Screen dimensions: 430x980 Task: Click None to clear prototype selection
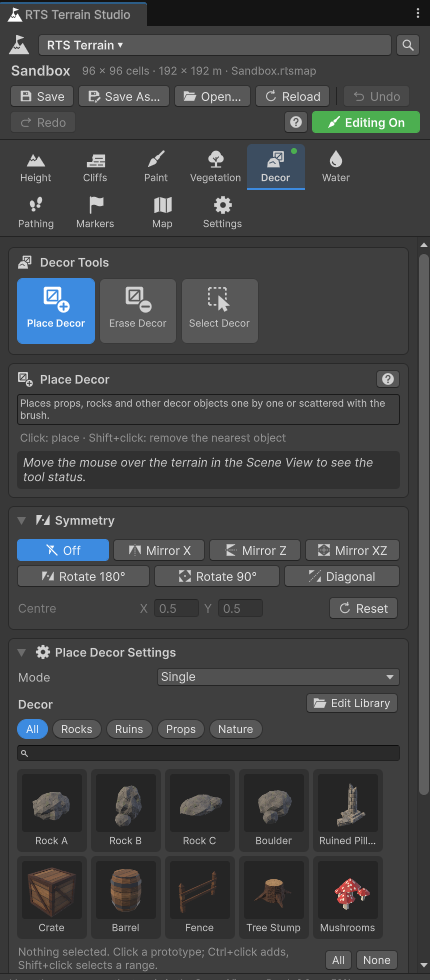point(377,959)
